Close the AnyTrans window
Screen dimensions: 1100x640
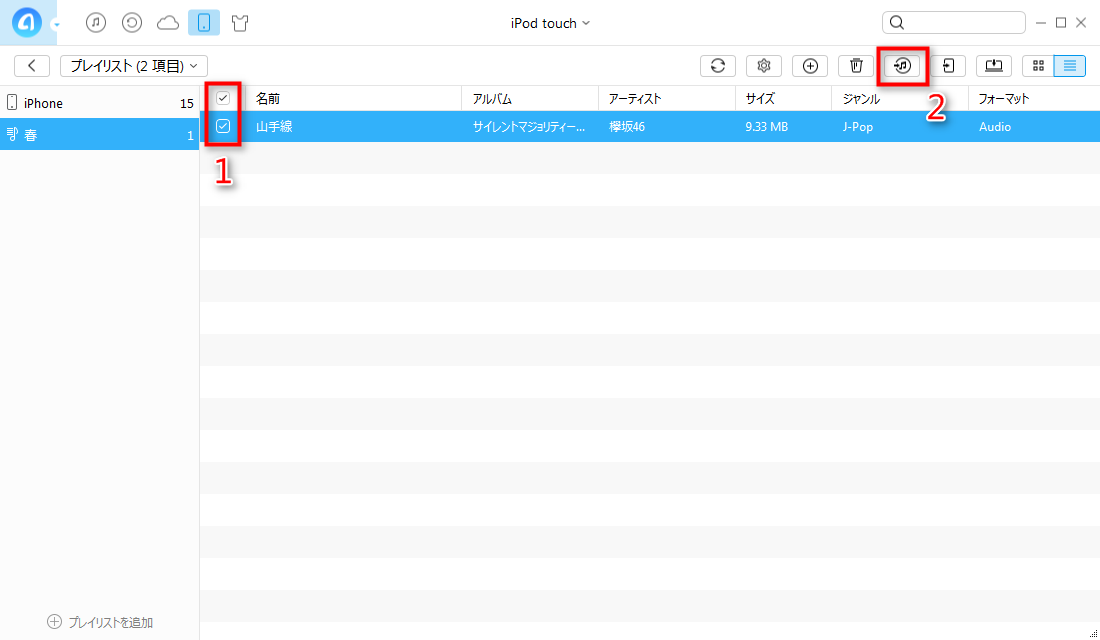(1081, 23)
